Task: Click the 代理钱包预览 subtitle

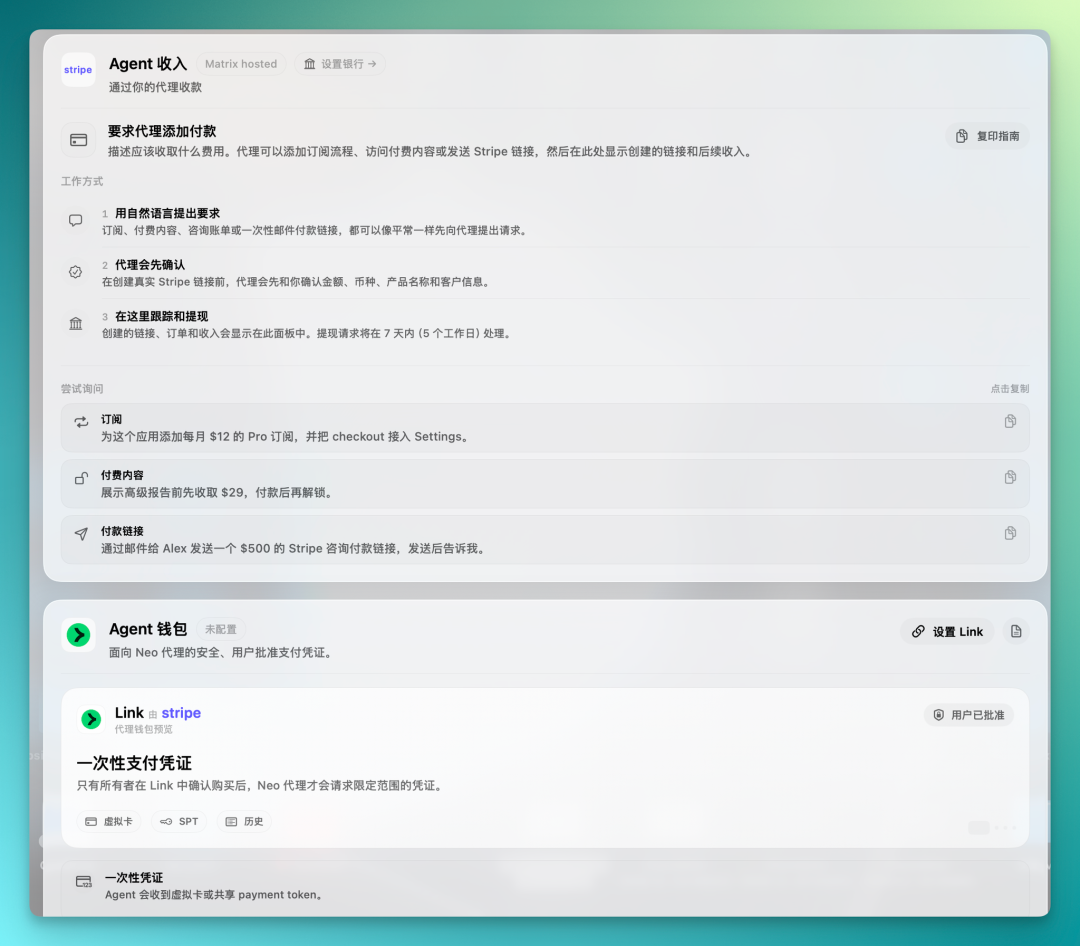Action: click(x=144, y=729)
